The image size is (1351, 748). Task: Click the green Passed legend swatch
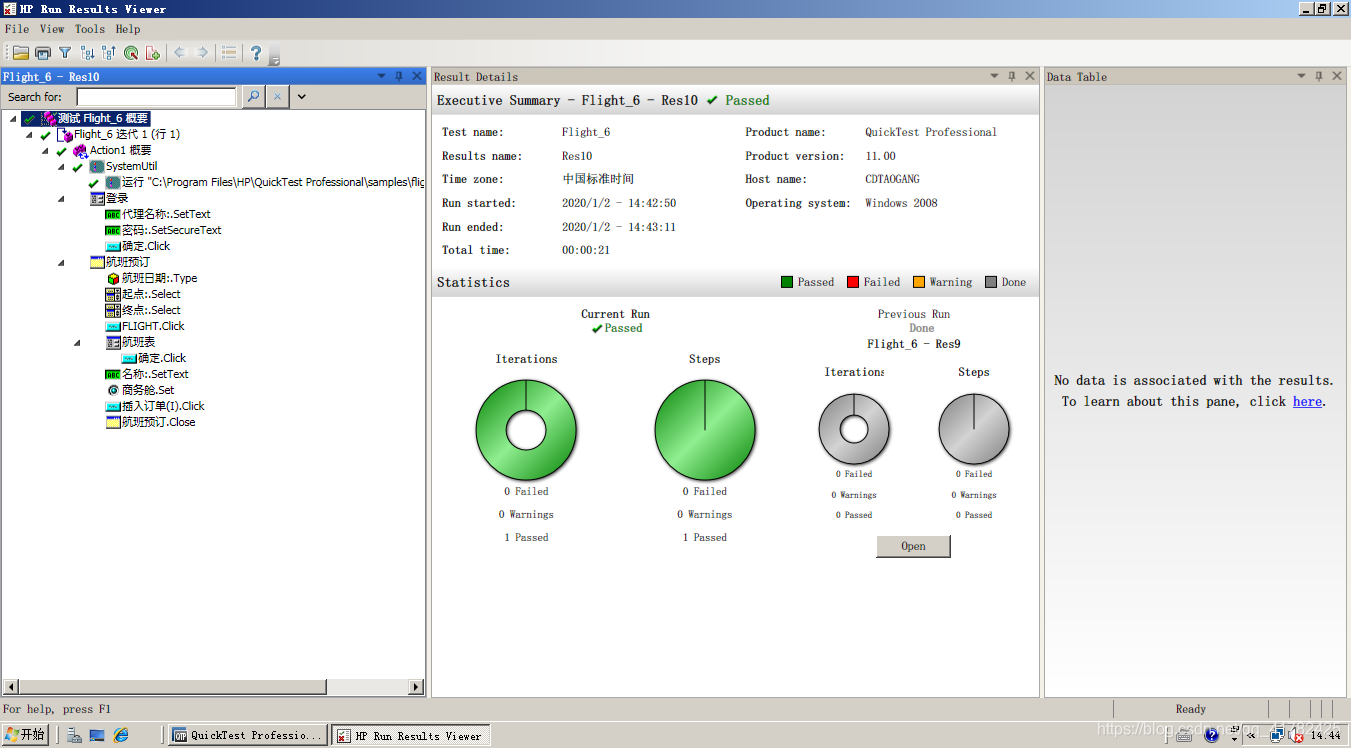pyautogui.click(x=787, y=282)
